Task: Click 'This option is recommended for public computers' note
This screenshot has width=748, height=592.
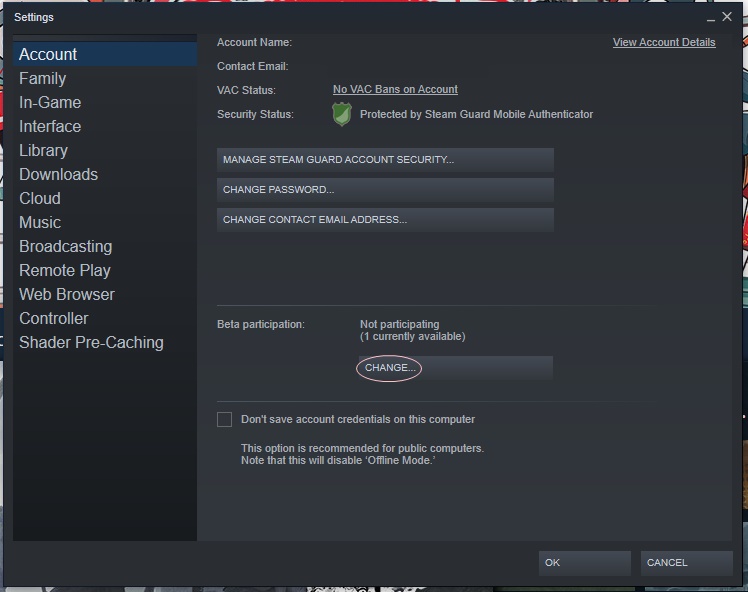Action: (x=362, y=448)
